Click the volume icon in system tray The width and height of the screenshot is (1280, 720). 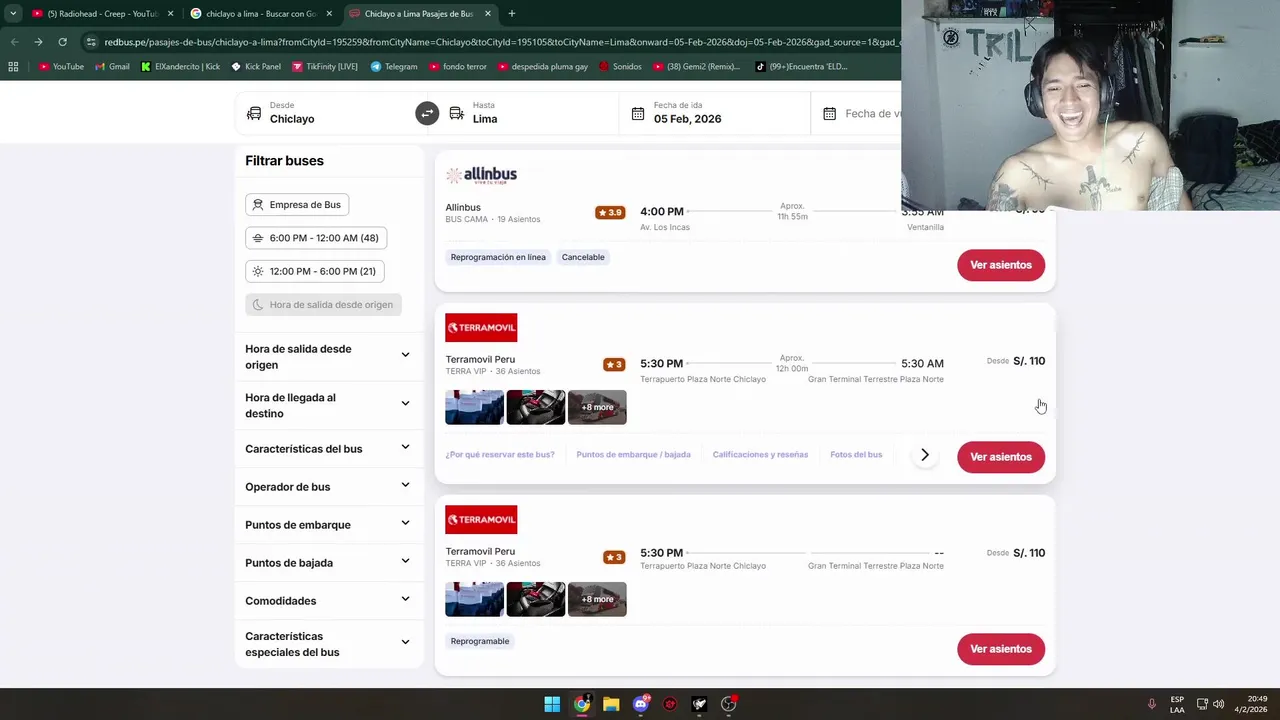click(1218, 704)
